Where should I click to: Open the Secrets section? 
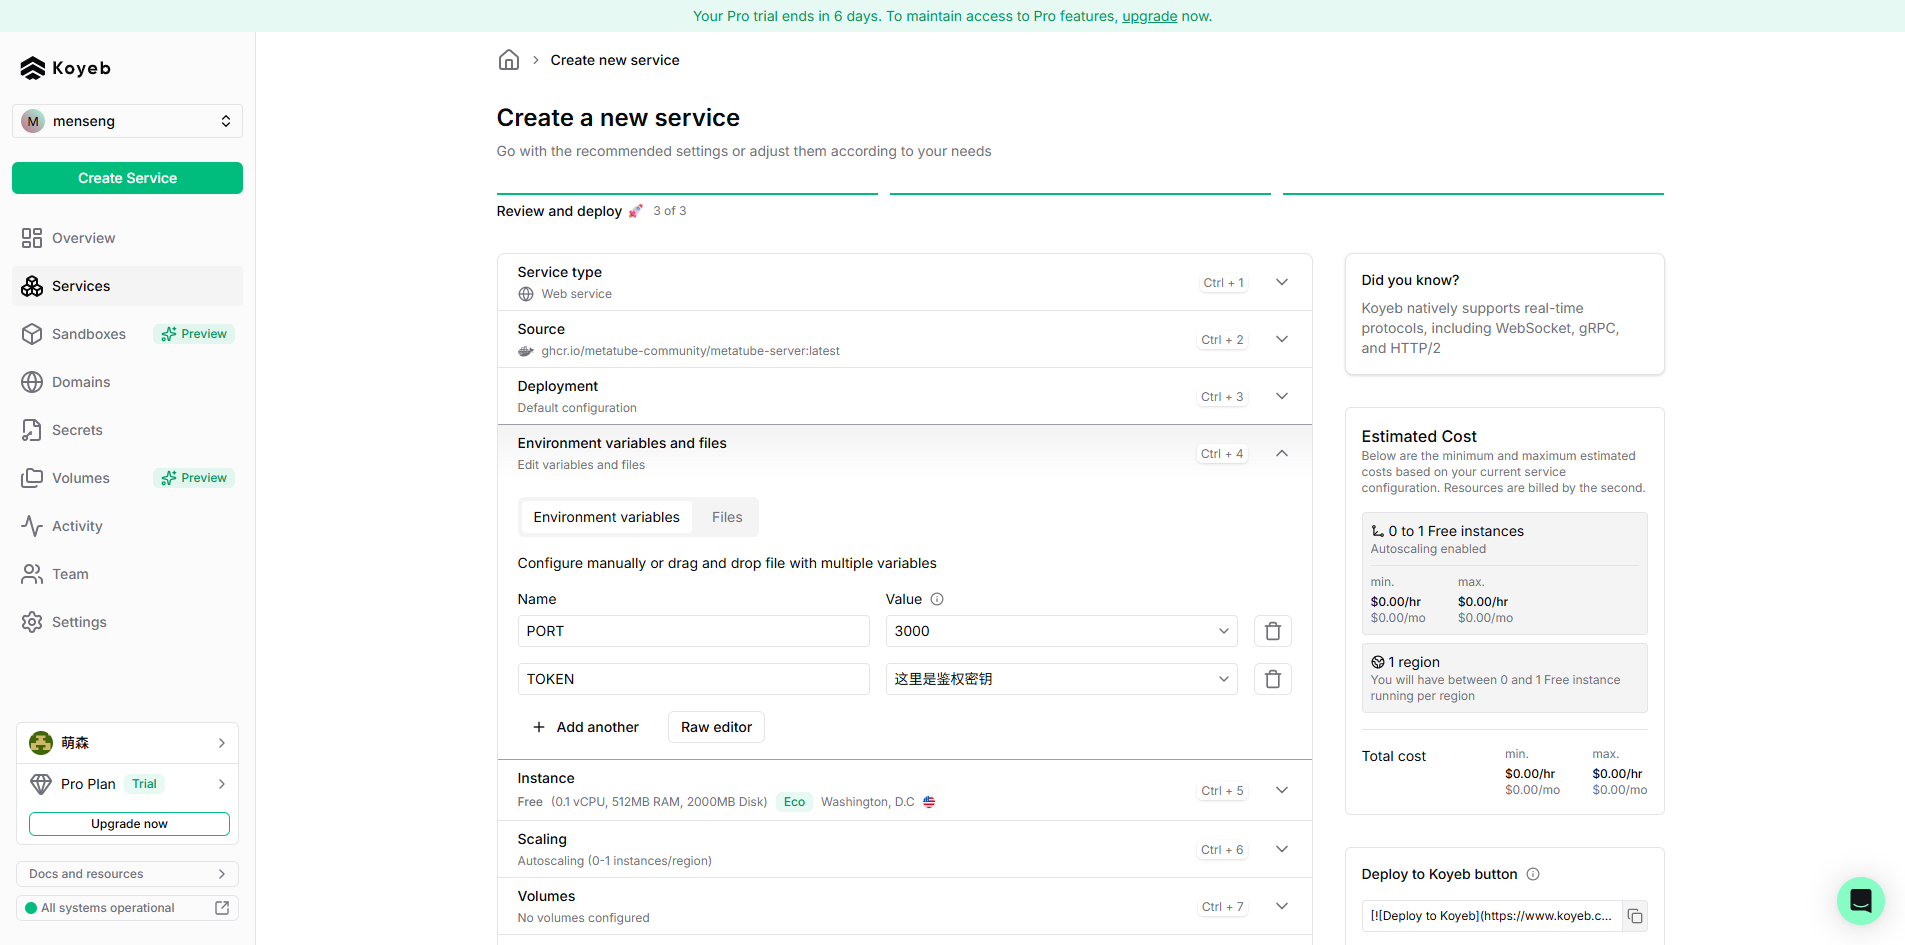(x=77, y=430)
